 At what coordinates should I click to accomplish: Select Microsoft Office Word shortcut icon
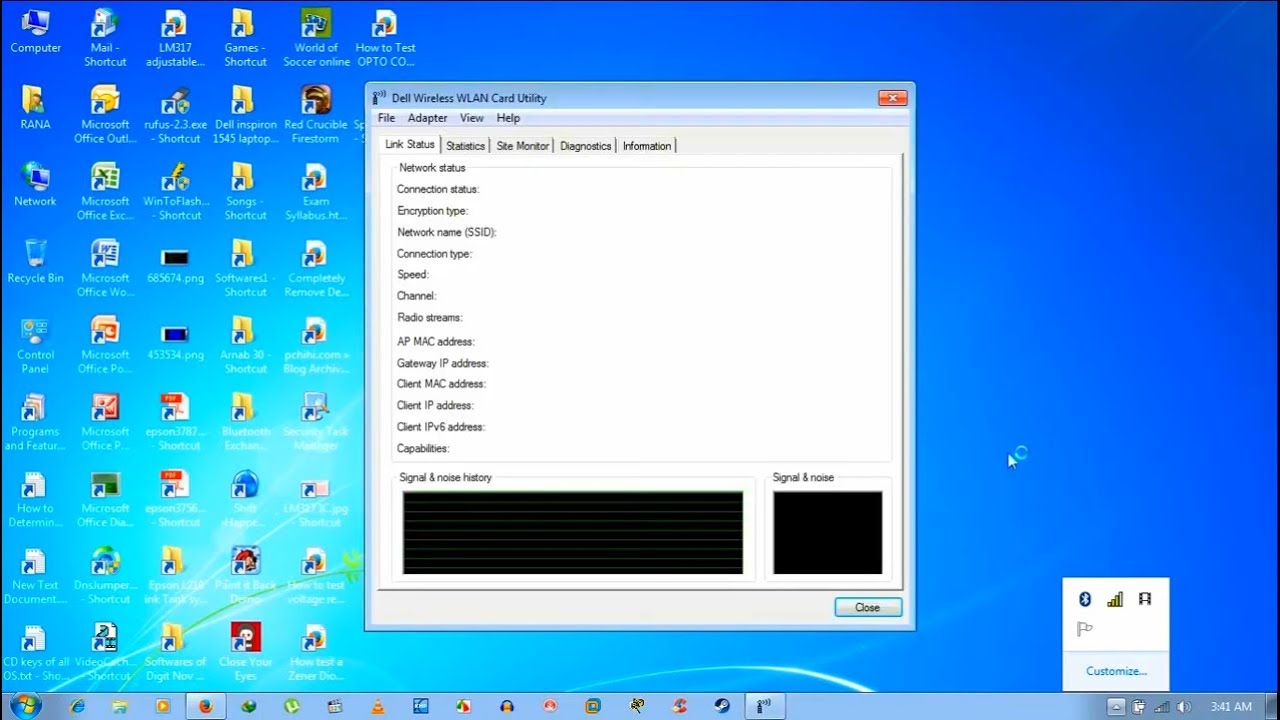click(x=105, y=269)
